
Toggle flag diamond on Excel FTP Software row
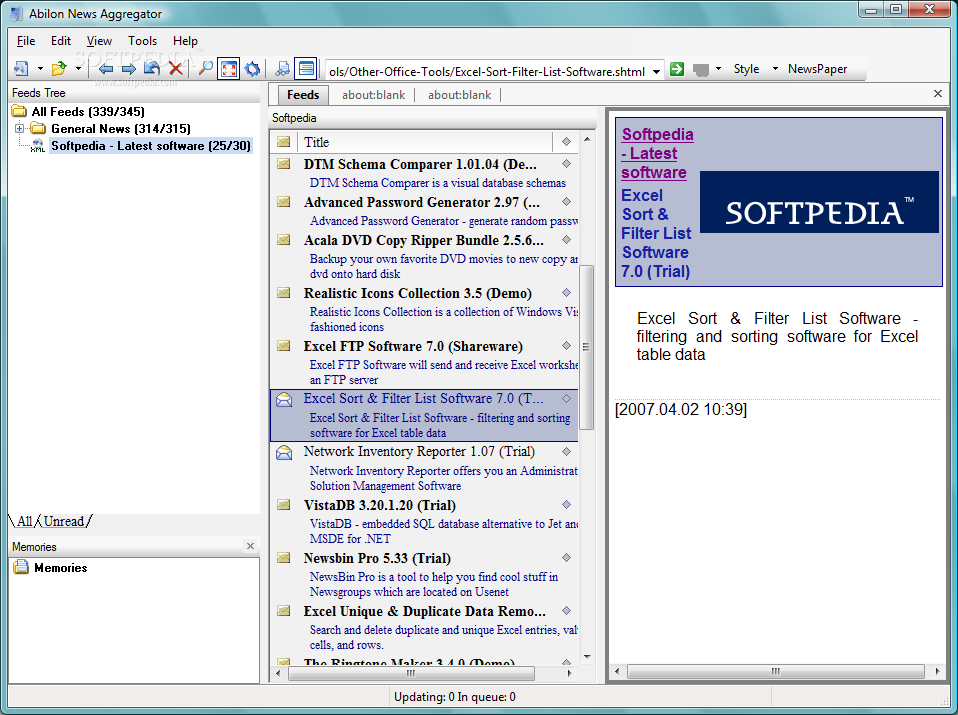[566, 345]
